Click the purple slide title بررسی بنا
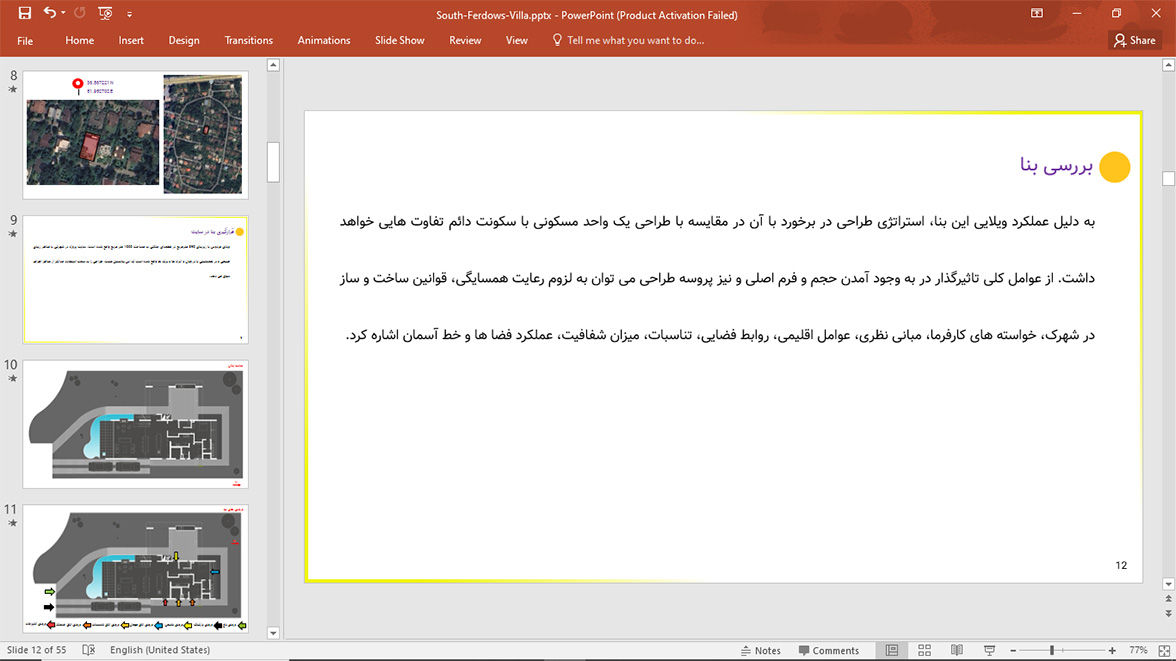Viewport: 1176px width, 661px height. coord(1056,166)
